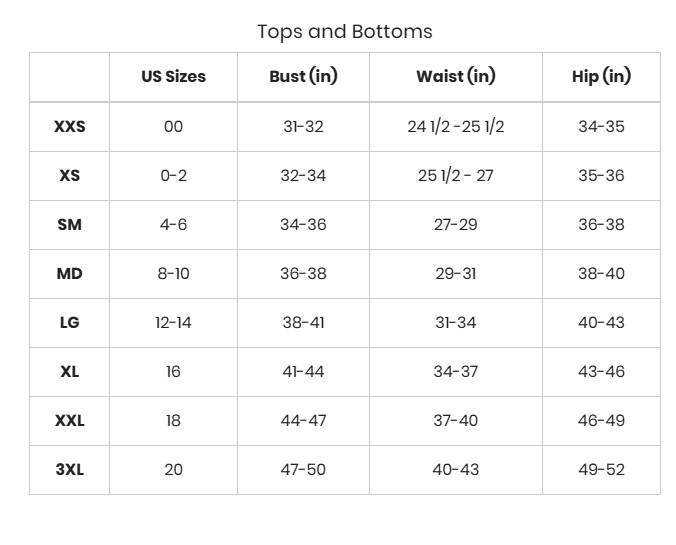
Task: Click the 12-14 US sizes cell
Action: (x=173, y=323)
